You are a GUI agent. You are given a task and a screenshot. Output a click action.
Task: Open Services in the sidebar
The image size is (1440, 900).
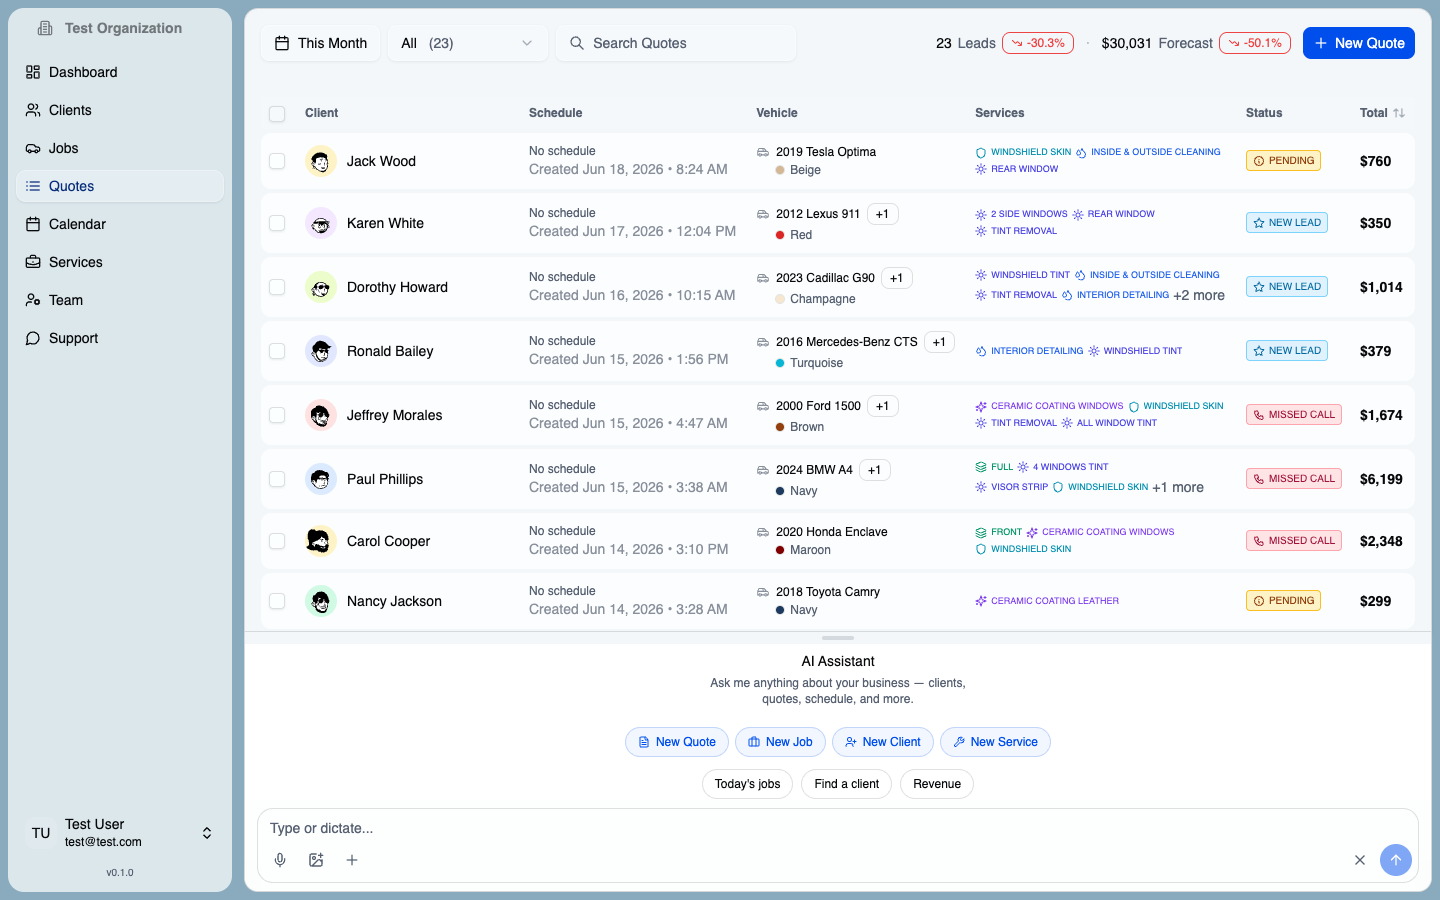point(120,262)
